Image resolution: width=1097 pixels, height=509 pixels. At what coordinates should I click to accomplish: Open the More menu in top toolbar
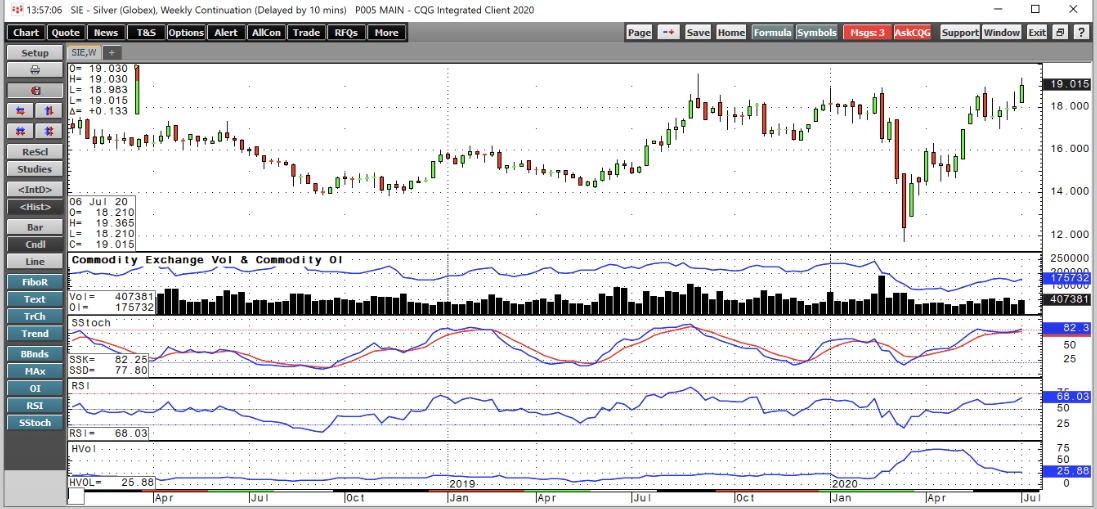coord(386,33)
